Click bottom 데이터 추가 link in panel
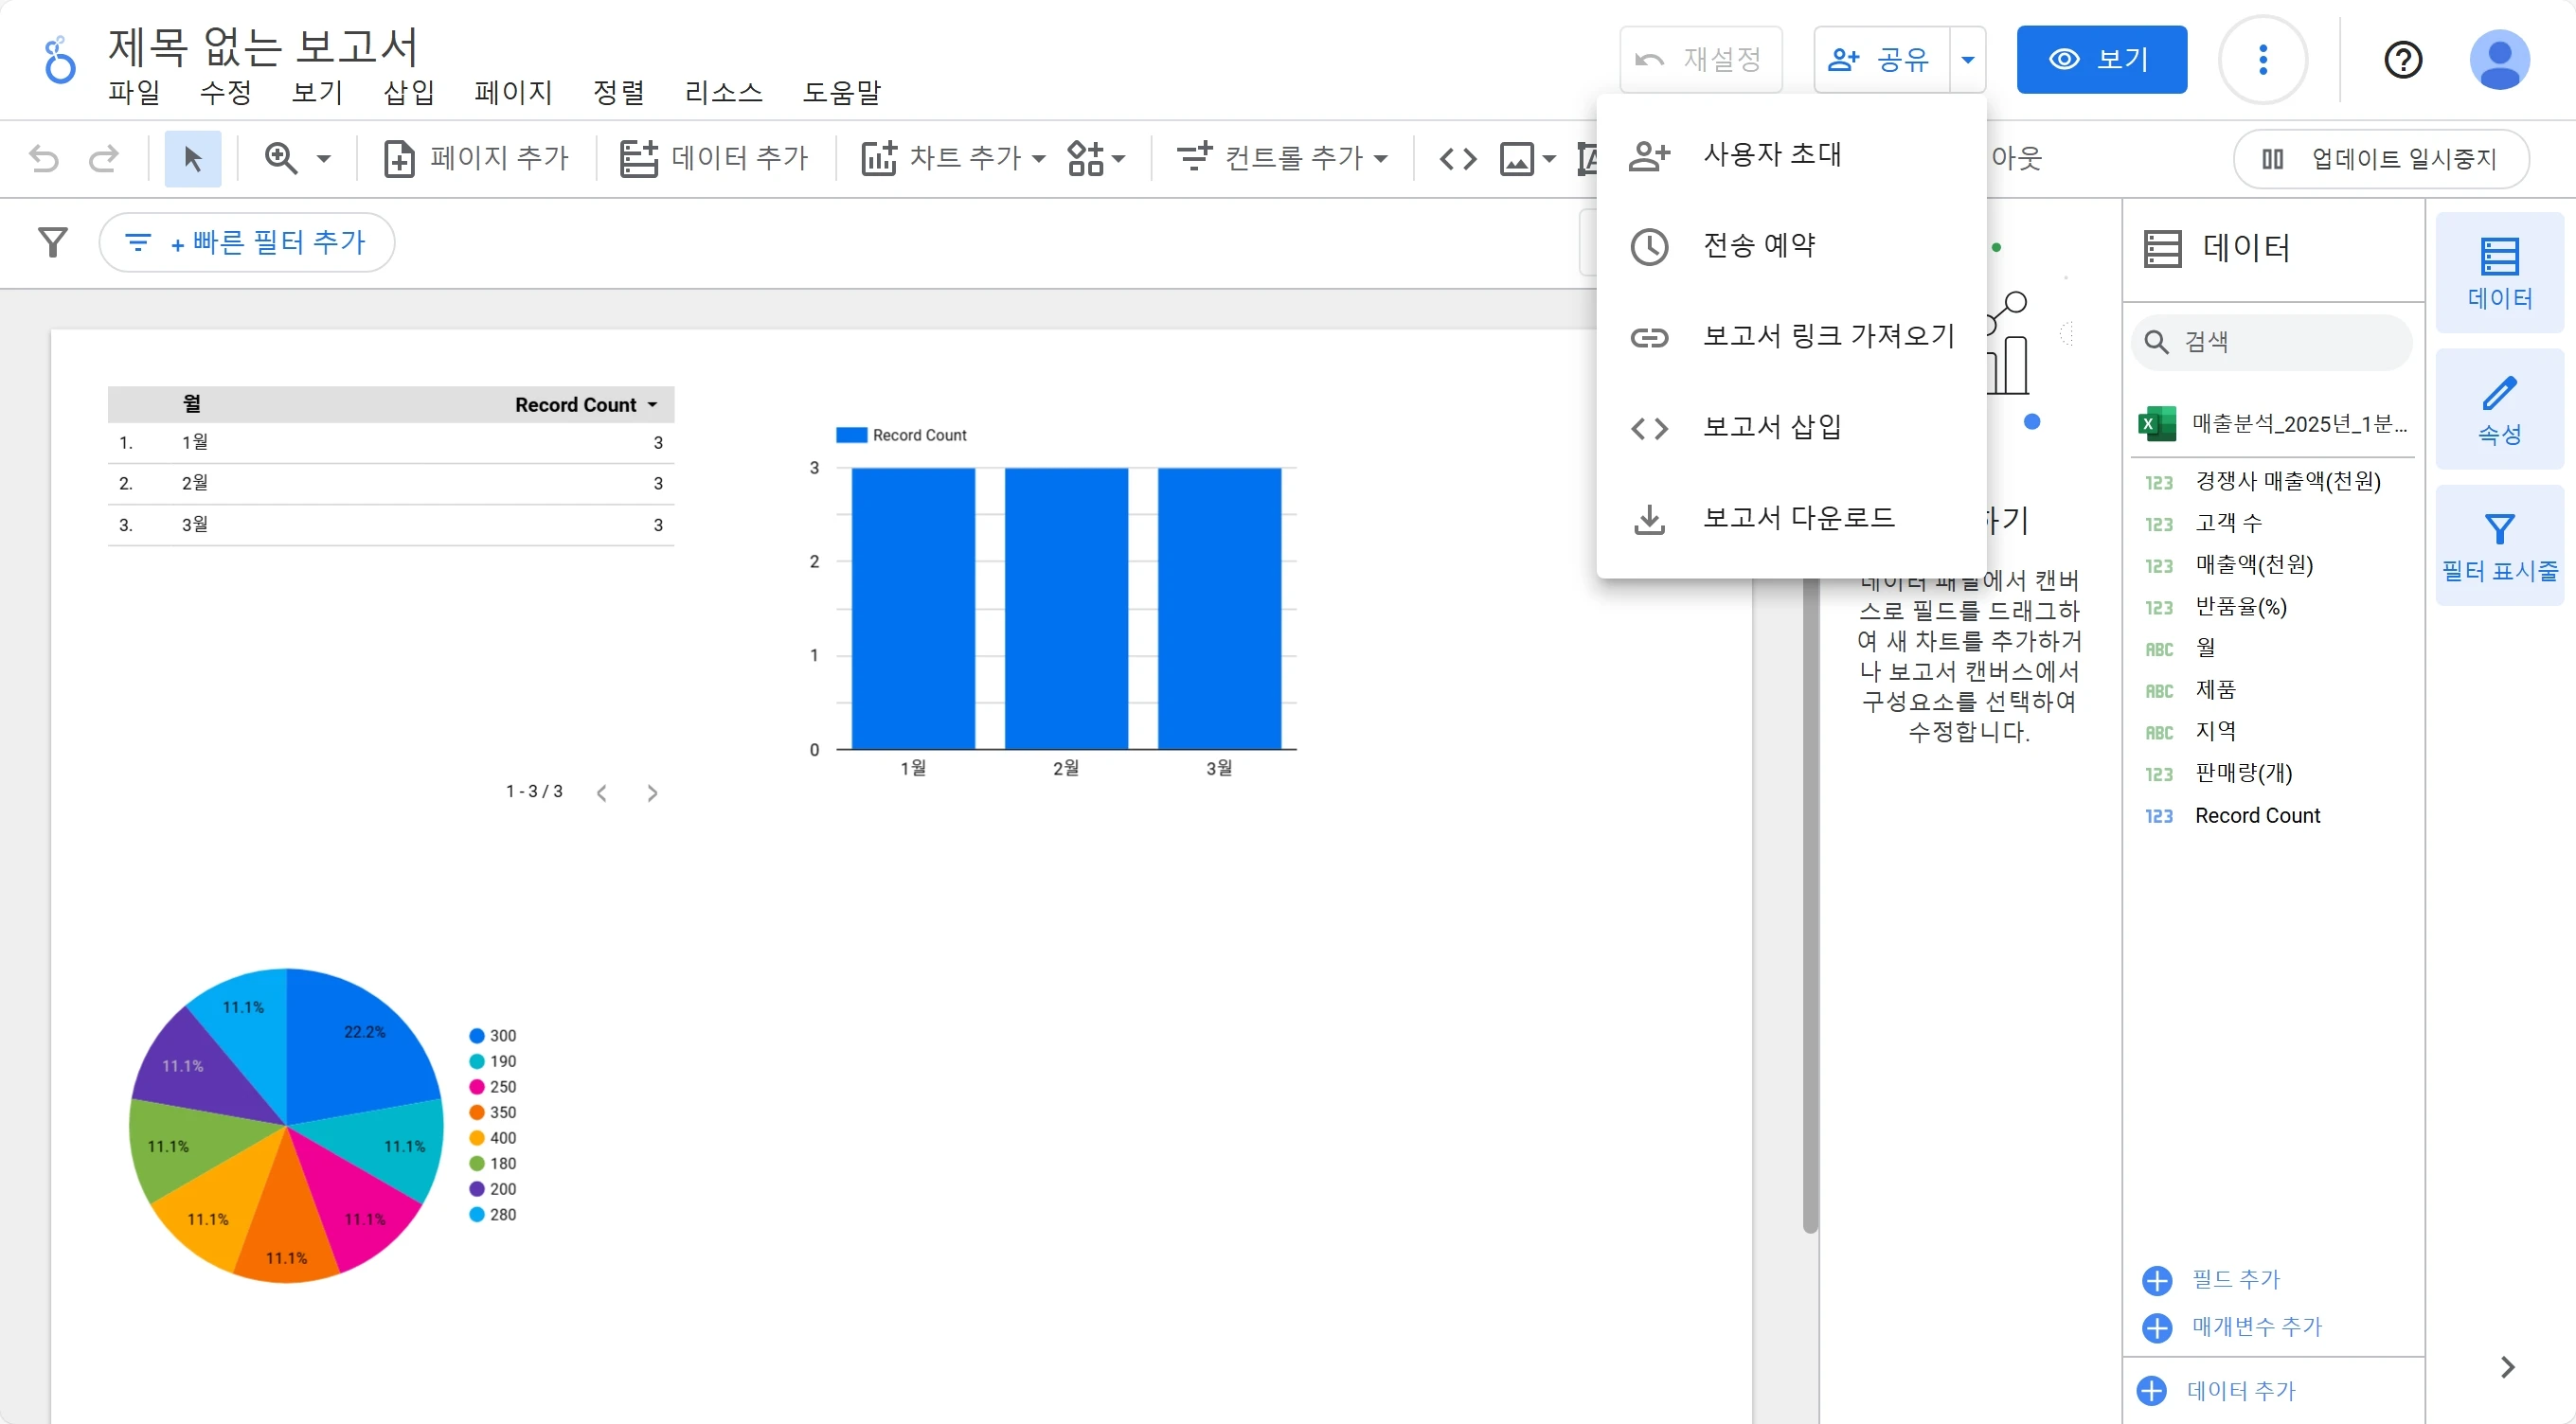Screen dimensions: 2576x1424 (x=2216, y=1390)
